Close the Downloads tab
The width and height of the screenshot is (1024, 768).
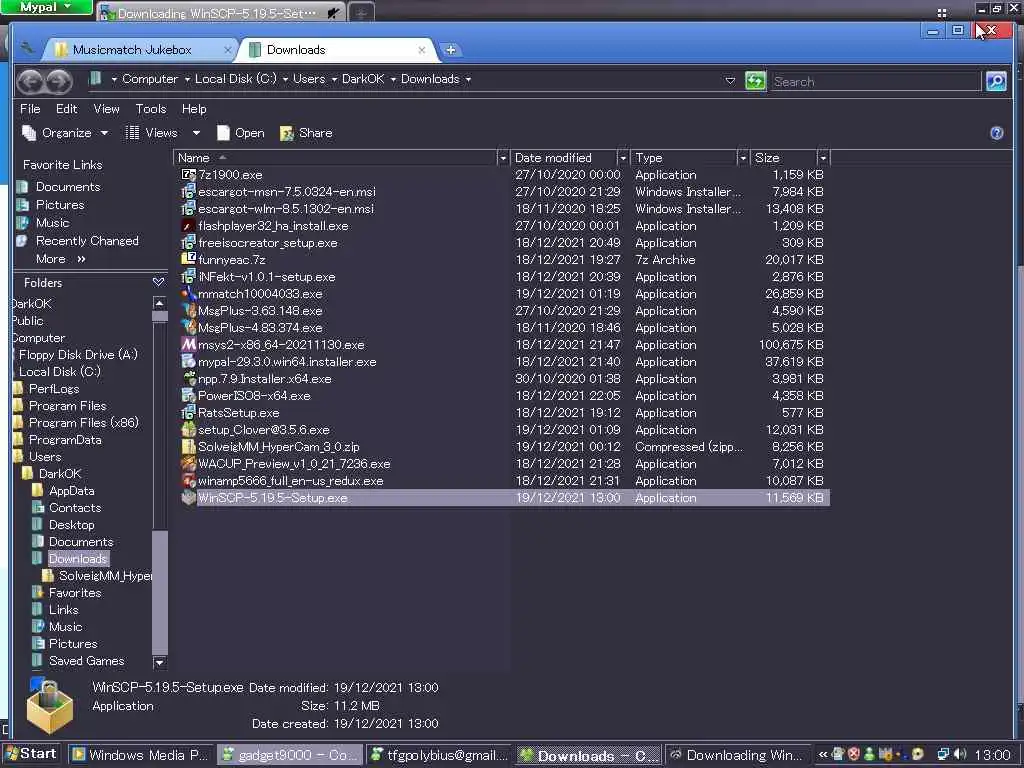(x=422, y=50)
